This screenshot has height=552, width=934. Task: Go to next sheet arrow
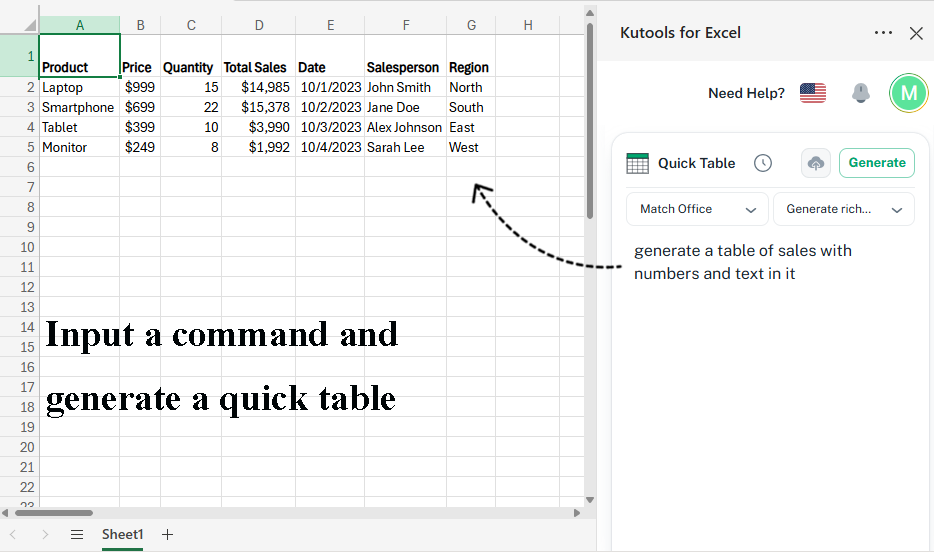45,535
